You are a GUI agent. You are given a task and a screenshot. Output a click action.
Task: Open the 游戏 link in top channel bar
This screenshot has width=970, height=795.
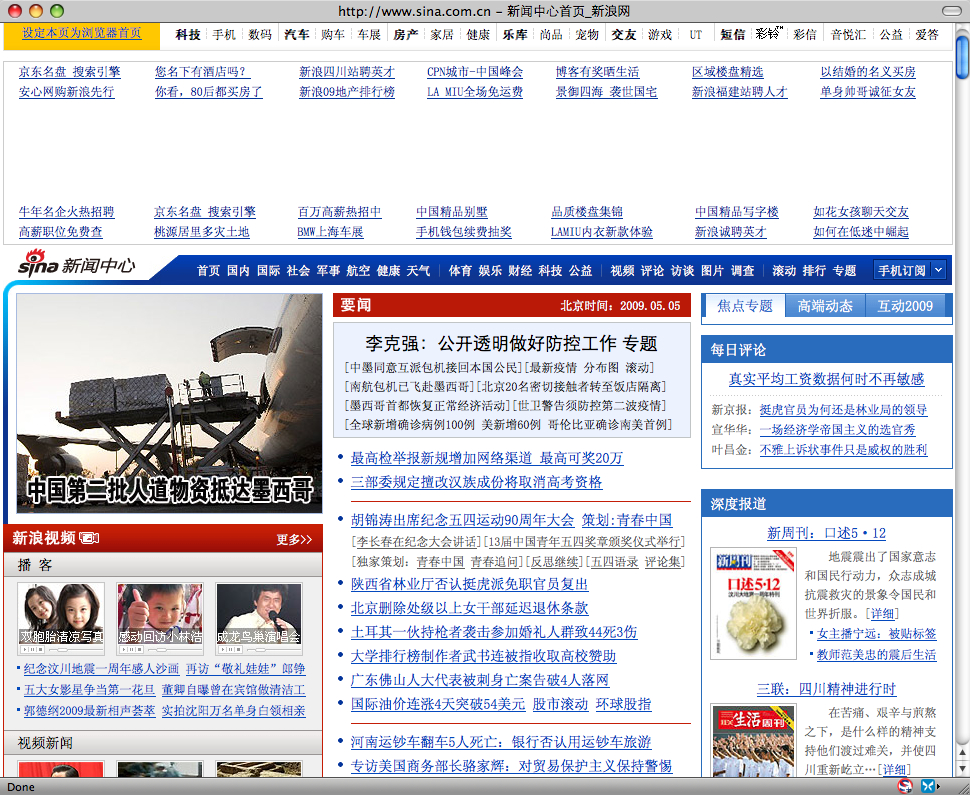pos(660,35)
